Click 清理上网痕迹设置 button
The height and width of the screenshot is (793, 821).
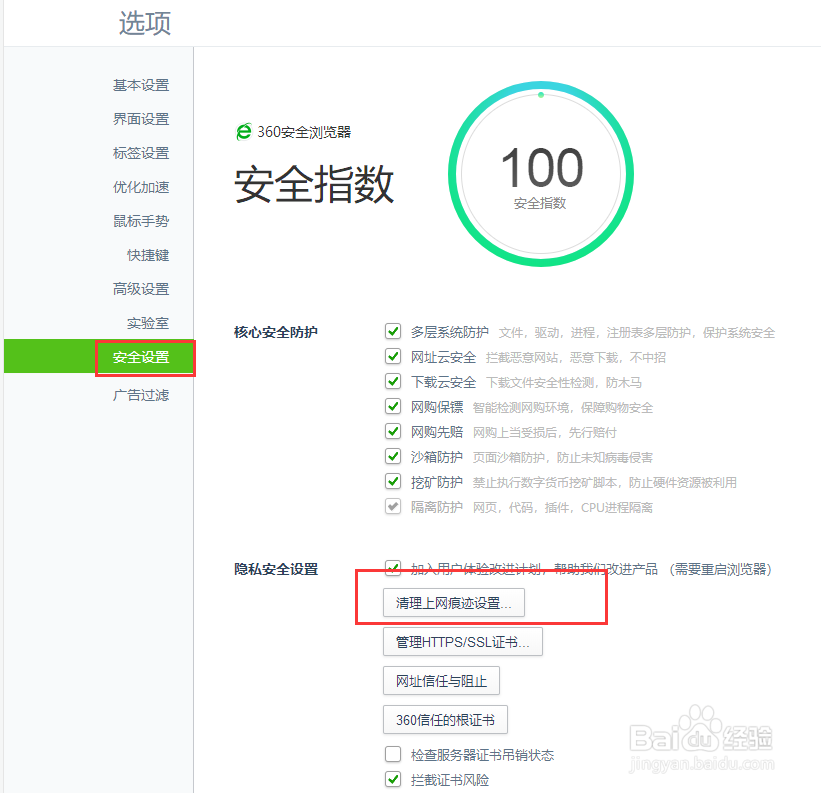pyautogui.click(x=453, y=603)
